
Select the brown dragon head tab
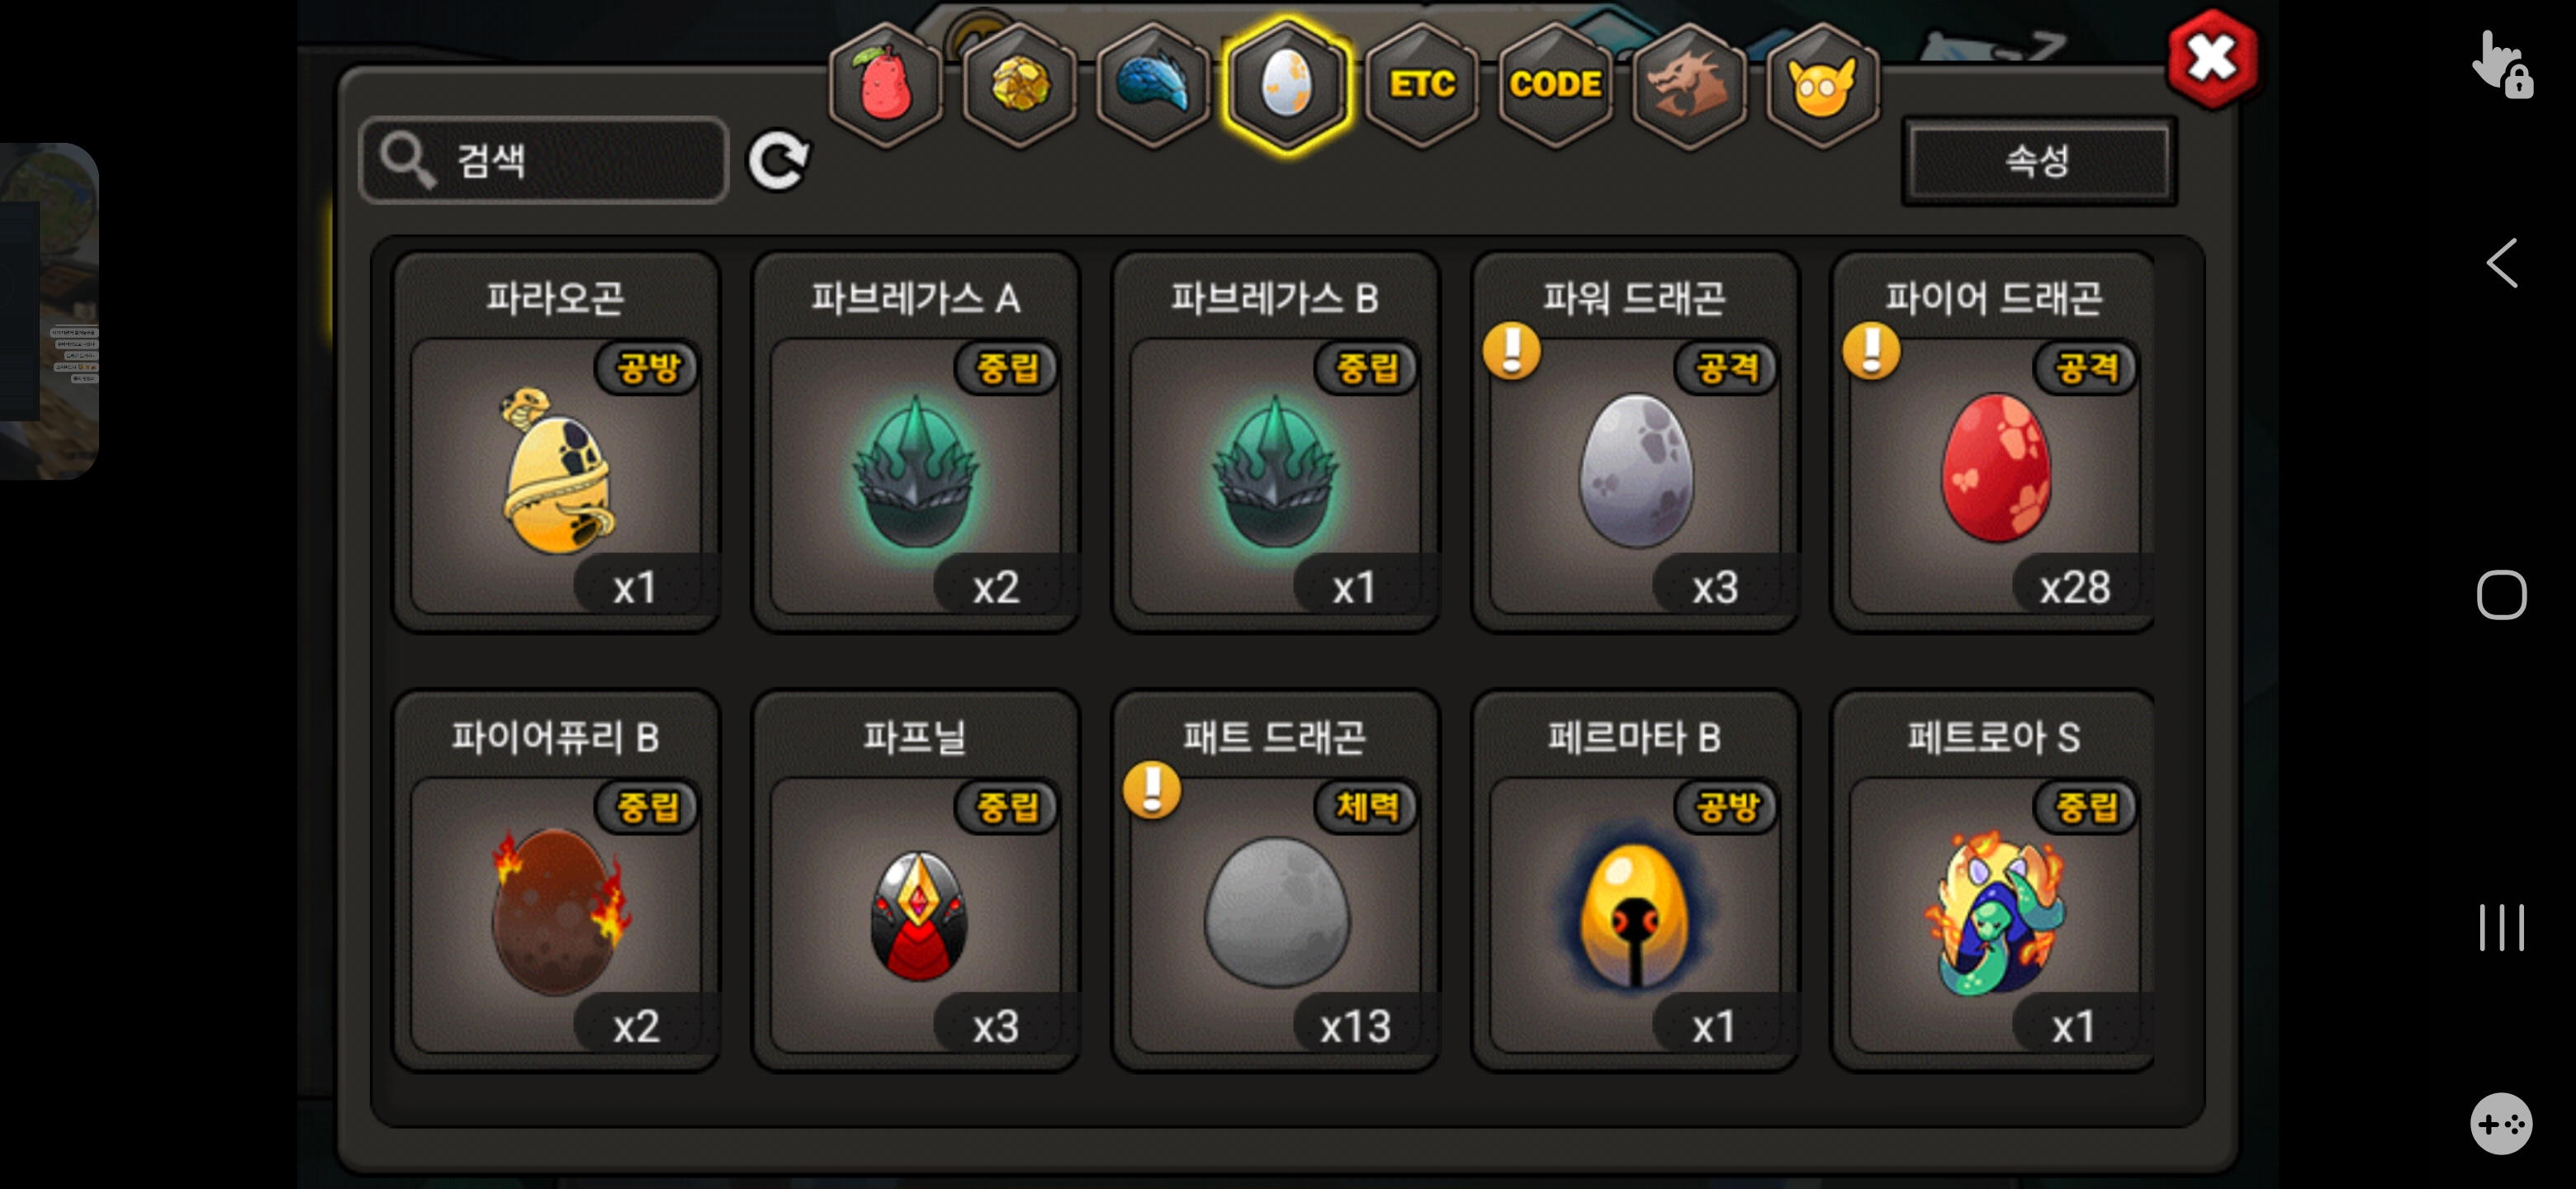(1689, 86)
